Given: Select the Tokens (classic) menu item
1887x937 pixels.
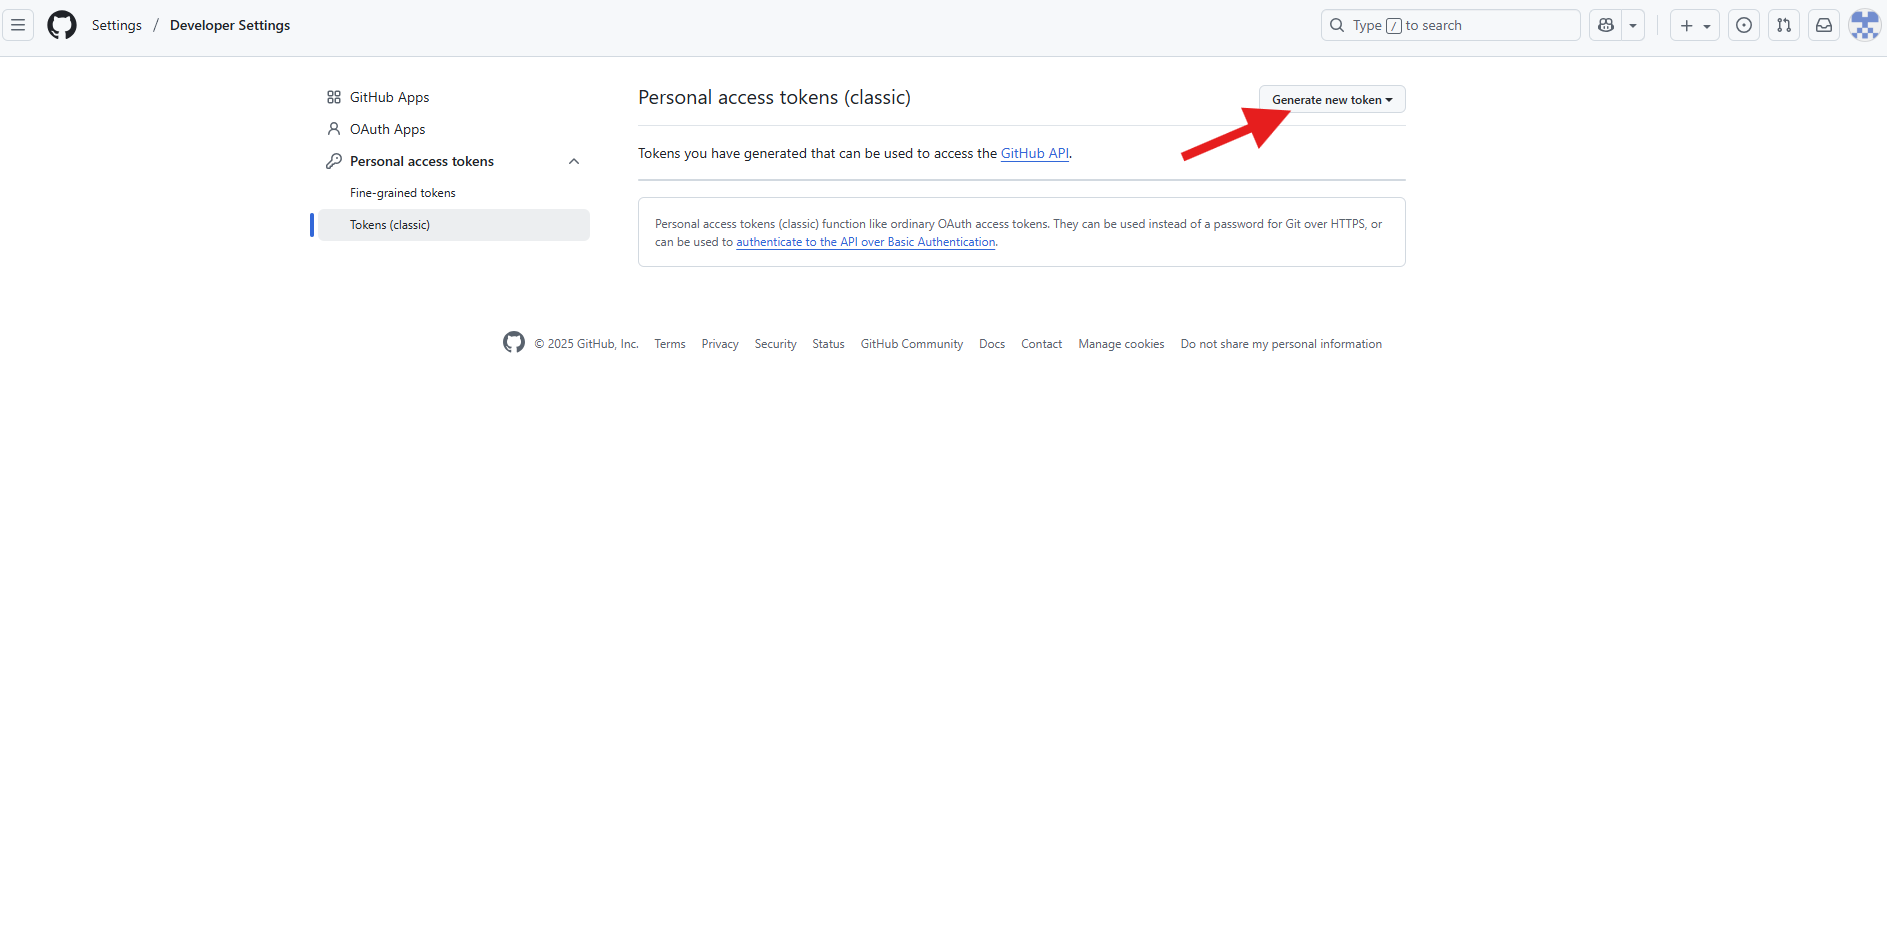Looking at the screenshot, I should coord(390,224).
